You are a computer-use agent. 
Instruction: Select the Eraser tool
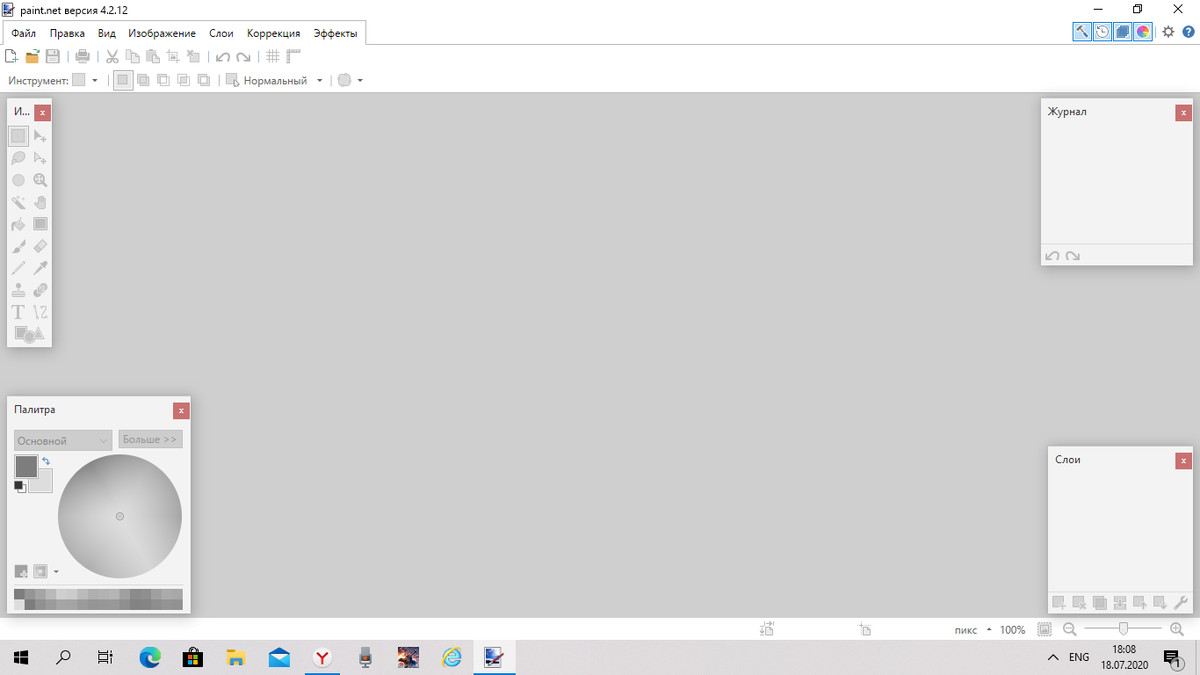tap(40, 246)
